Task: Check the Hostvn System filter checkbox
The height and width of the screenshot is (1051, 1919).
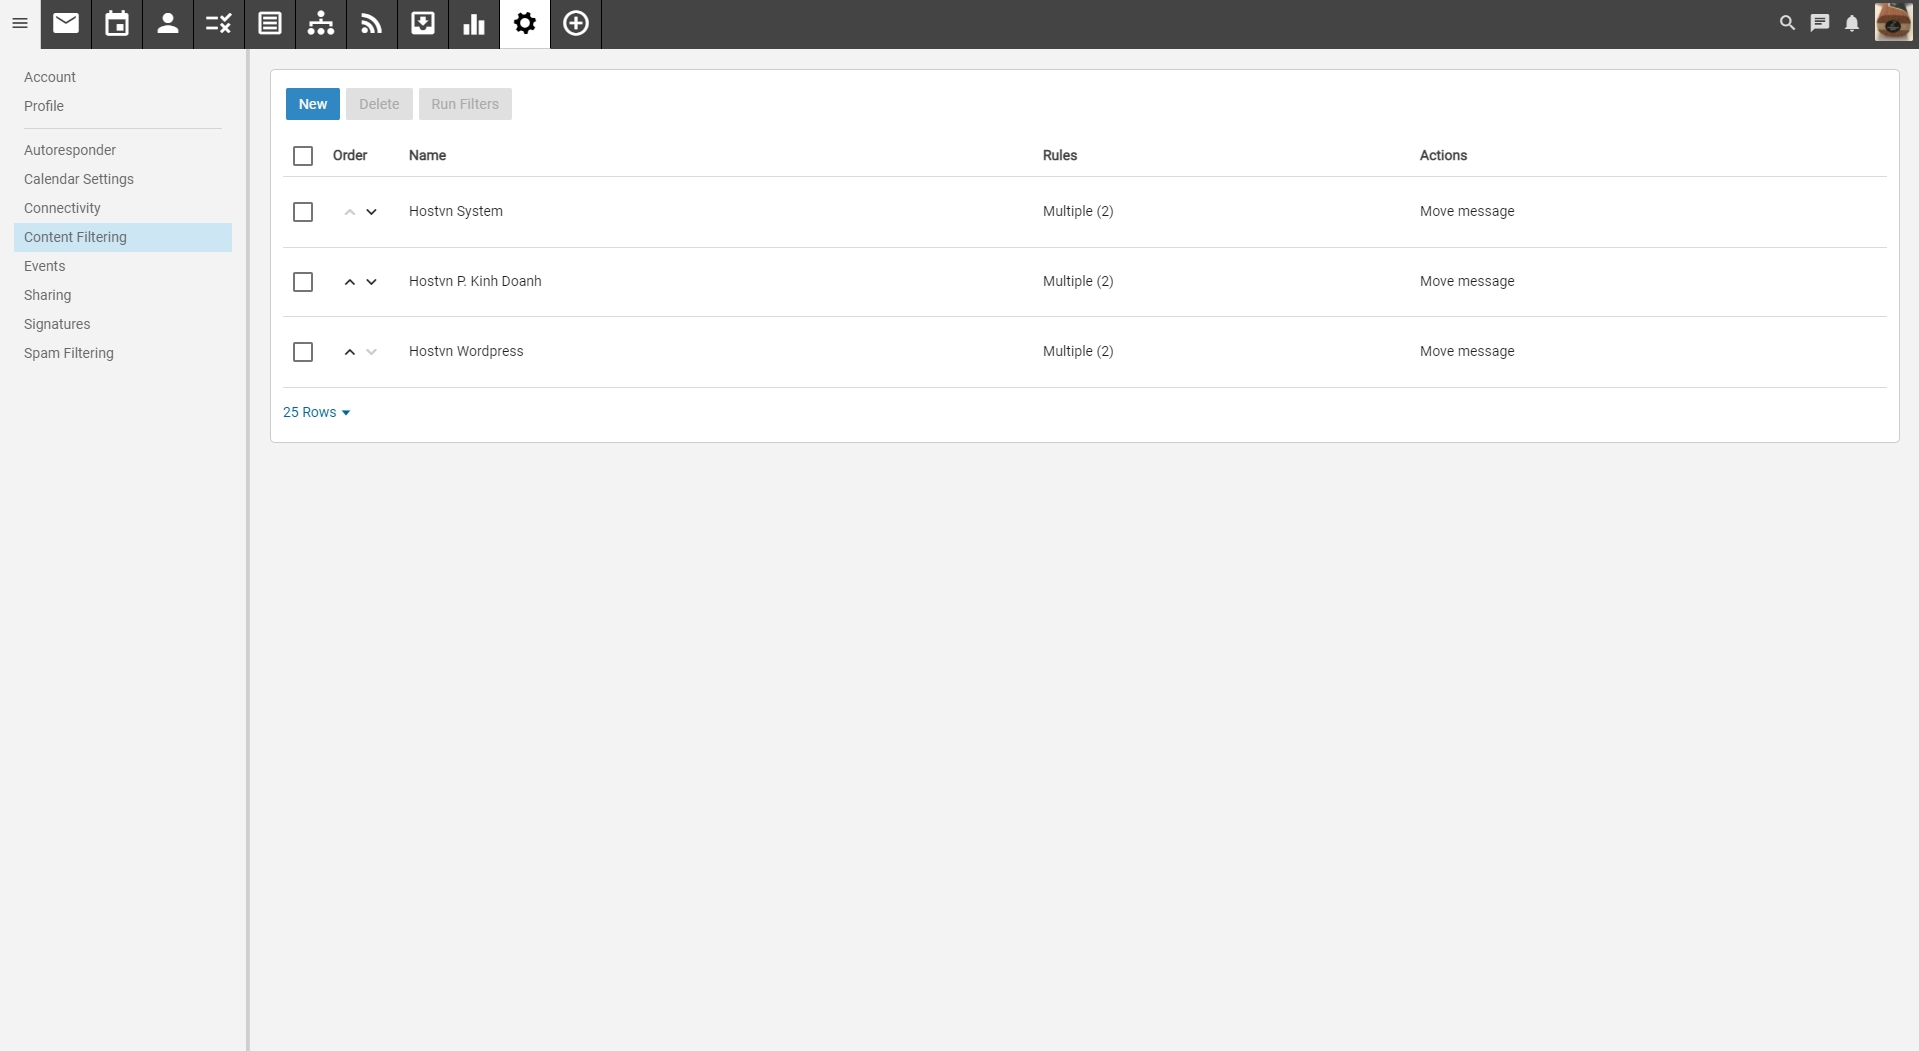Action: pos(303,212)
